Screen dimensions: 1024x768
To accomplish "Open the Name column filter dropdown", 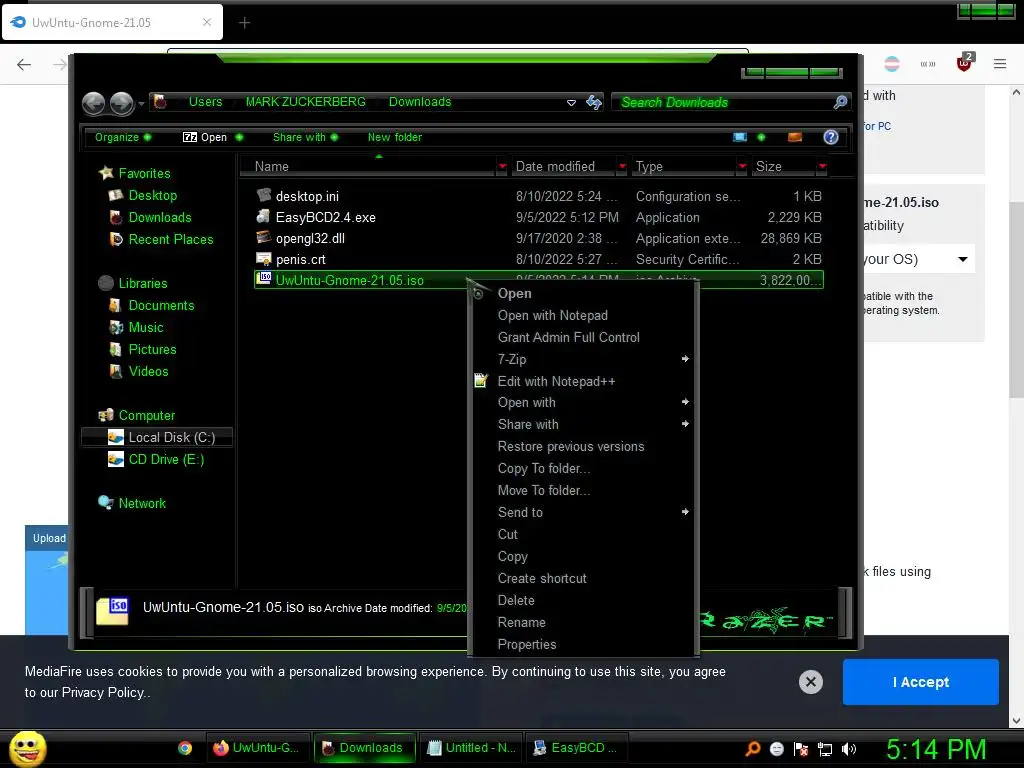I will 502,167.
